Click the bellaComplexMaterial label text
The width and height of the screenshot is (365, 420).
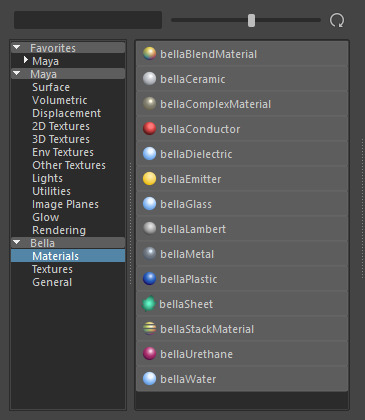[x=216, y=104]
